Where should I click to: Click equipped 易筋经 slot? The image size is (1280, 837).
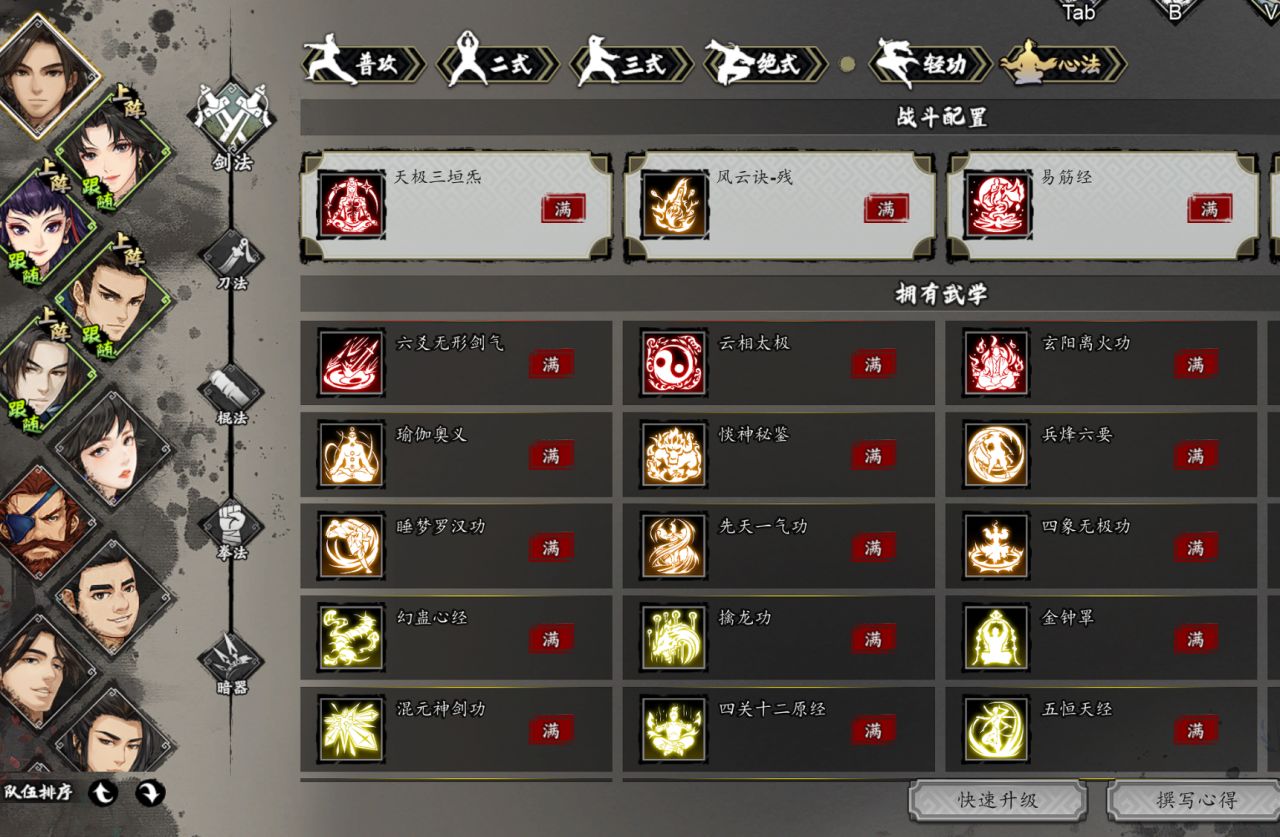click(x=1103, y=207)
